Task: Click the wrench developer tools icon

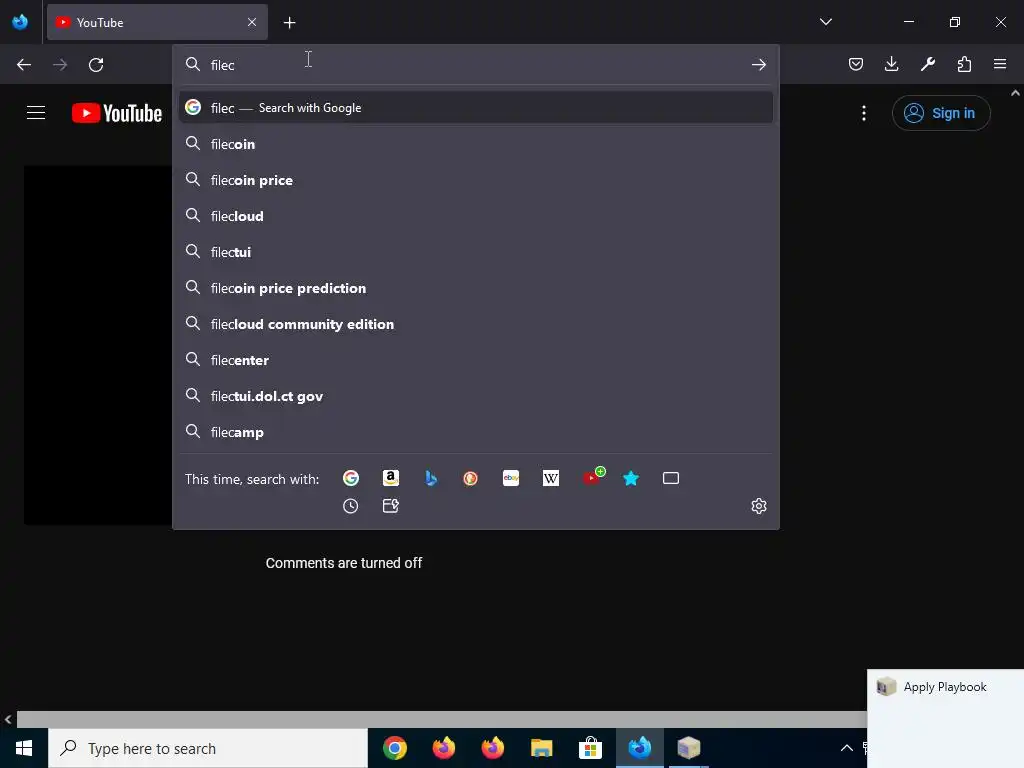Action: click(927, 64)
